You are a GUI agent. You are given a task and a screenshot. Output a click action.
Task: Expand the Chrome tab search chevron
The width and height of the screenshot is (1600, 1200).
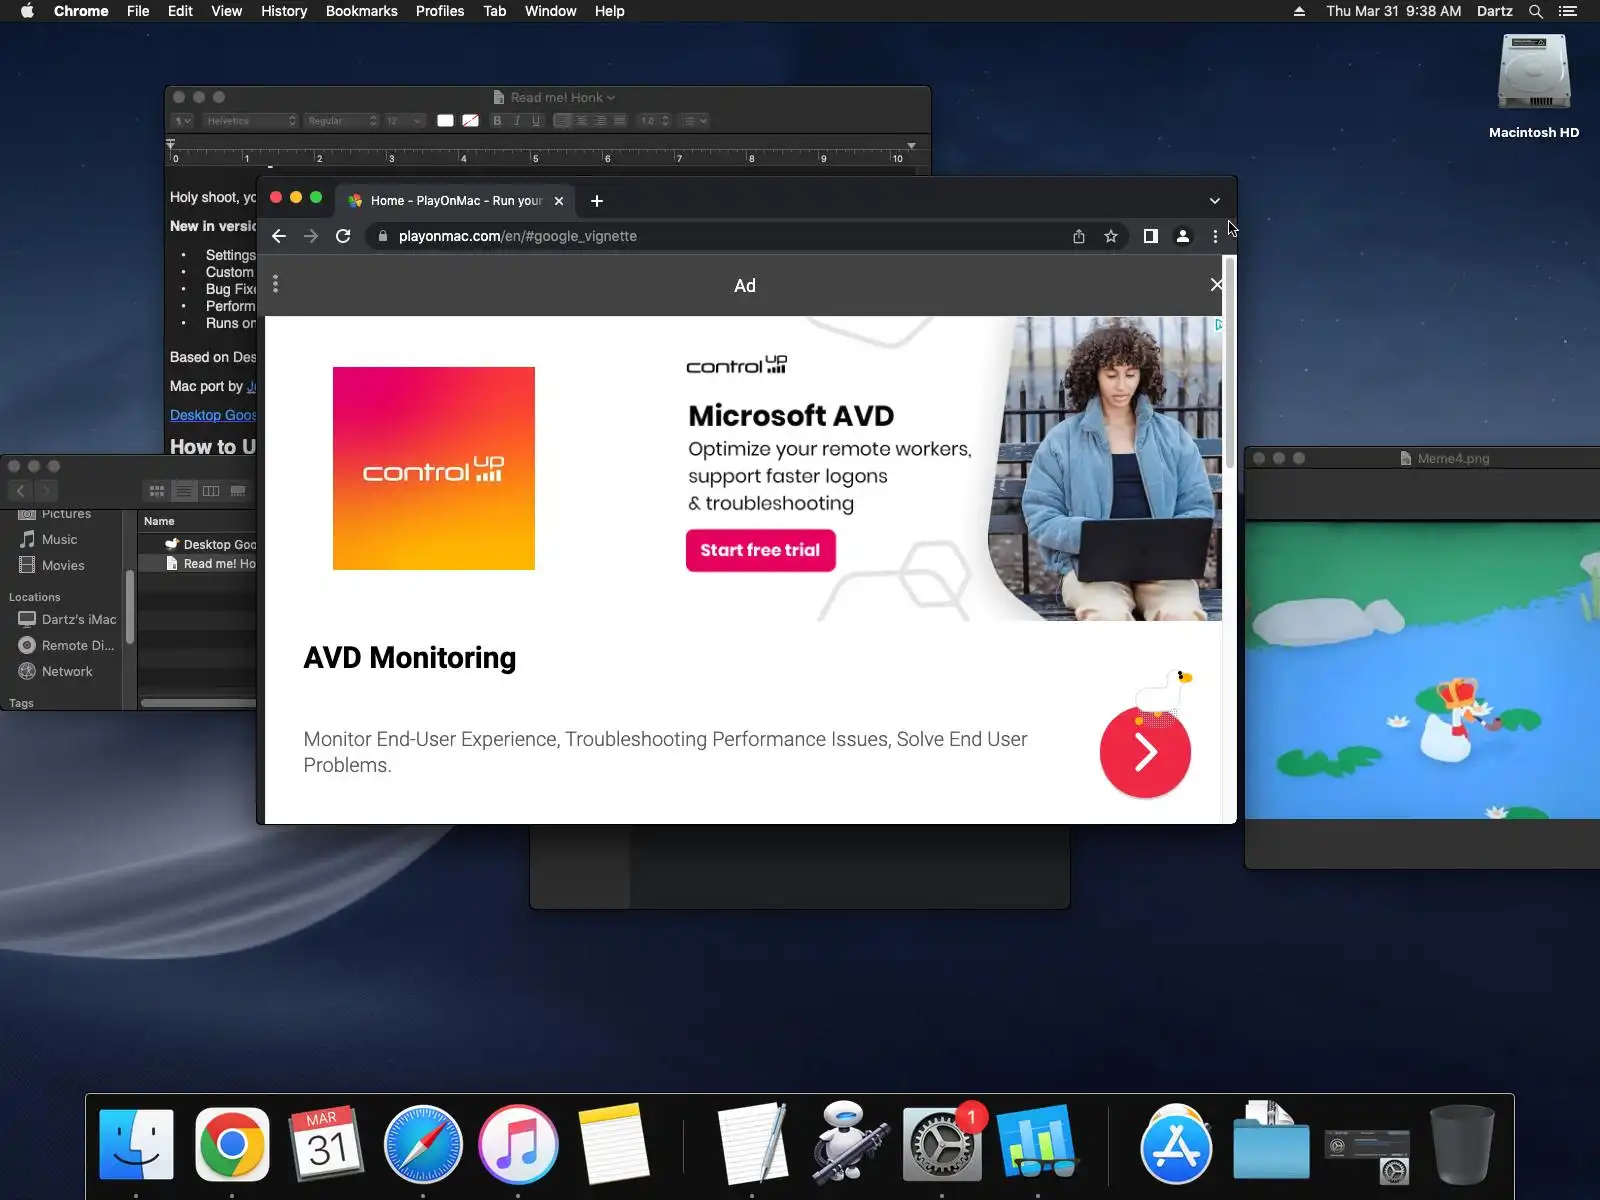click(1215, 201)
